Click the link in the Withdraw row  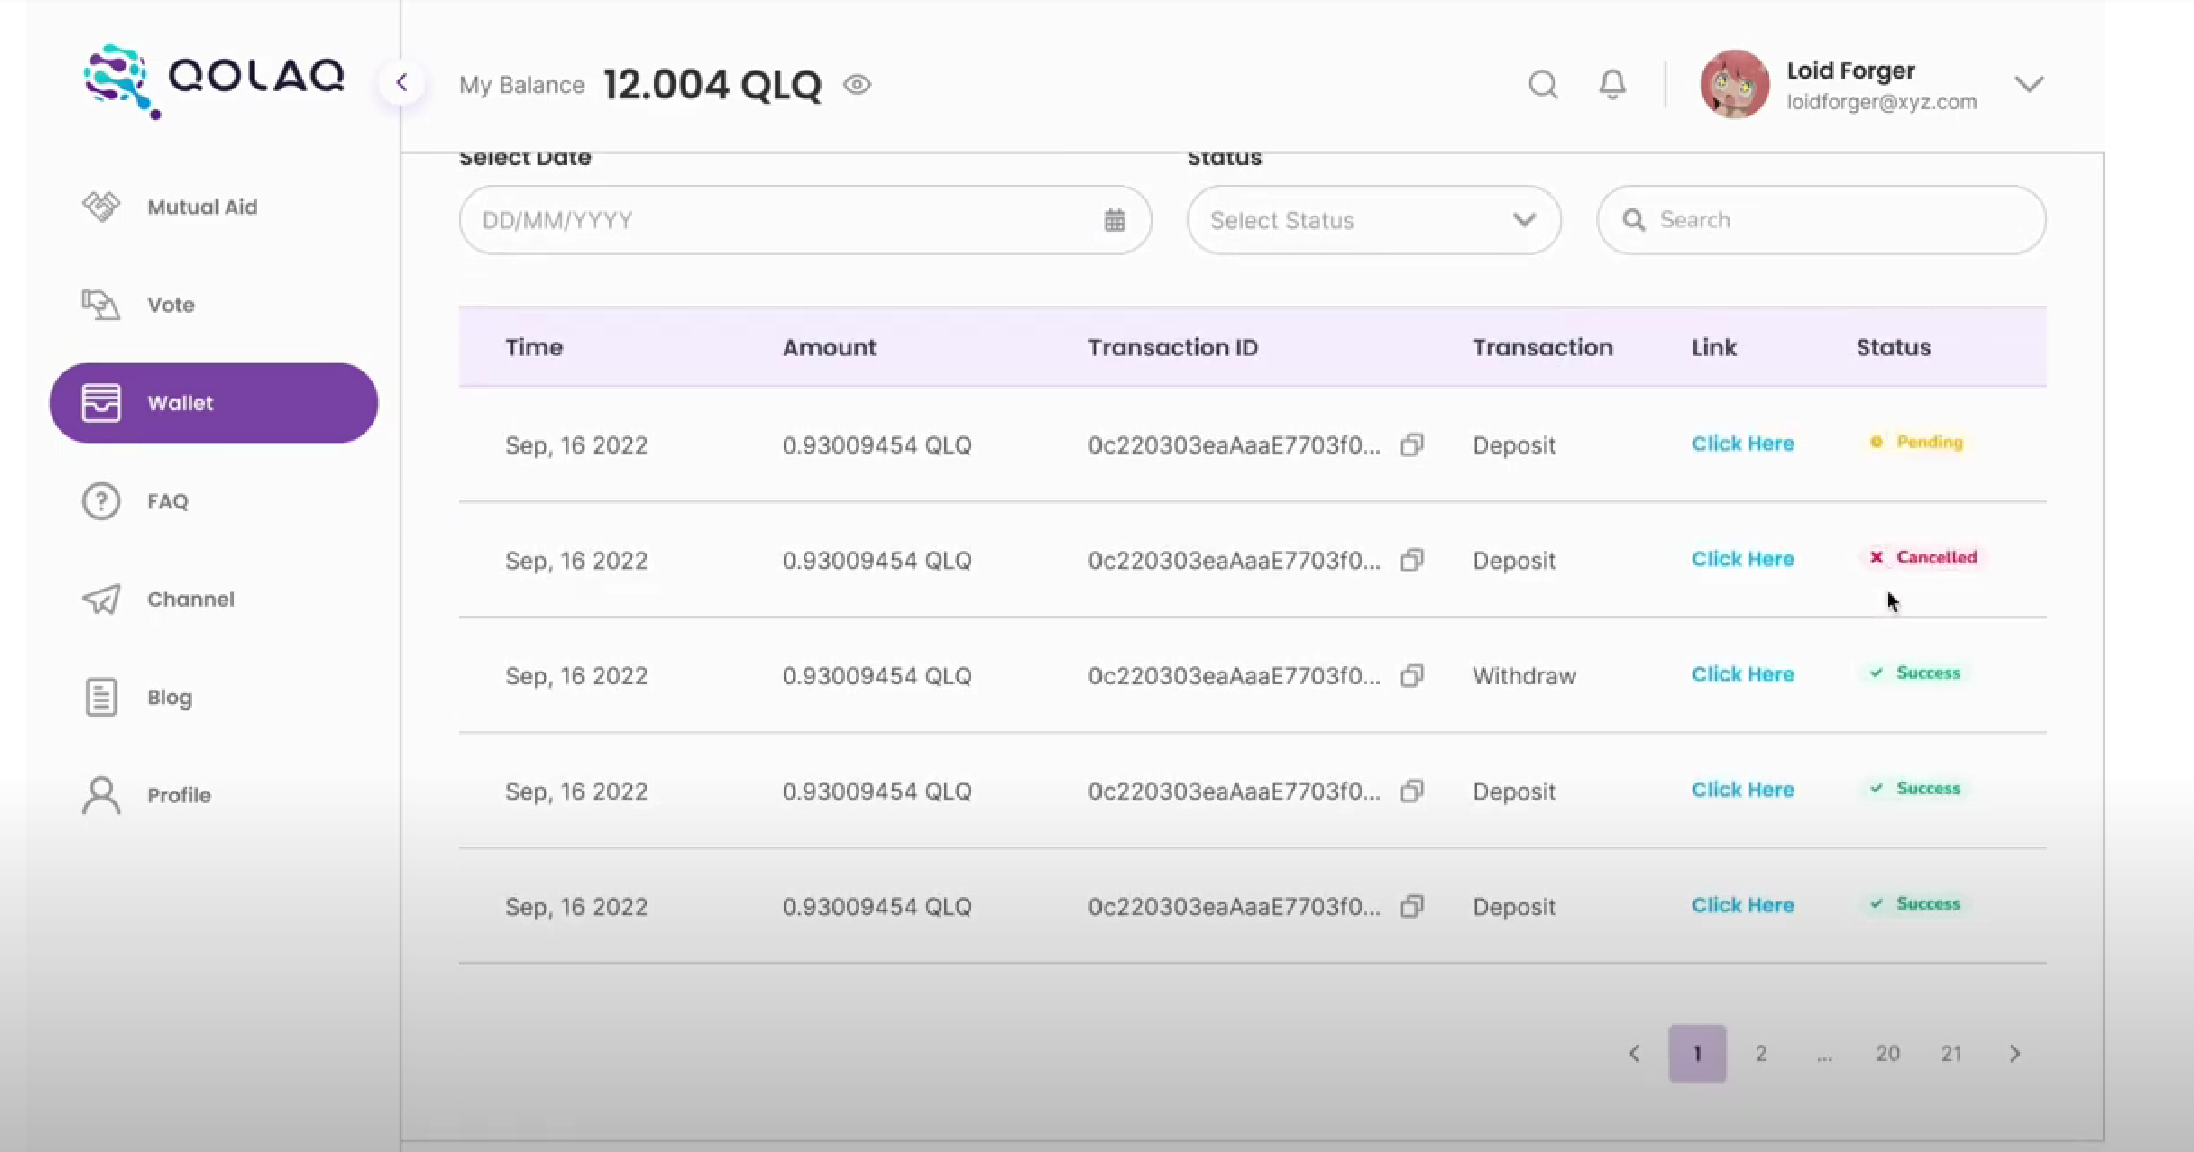(x=1742, y=675)
